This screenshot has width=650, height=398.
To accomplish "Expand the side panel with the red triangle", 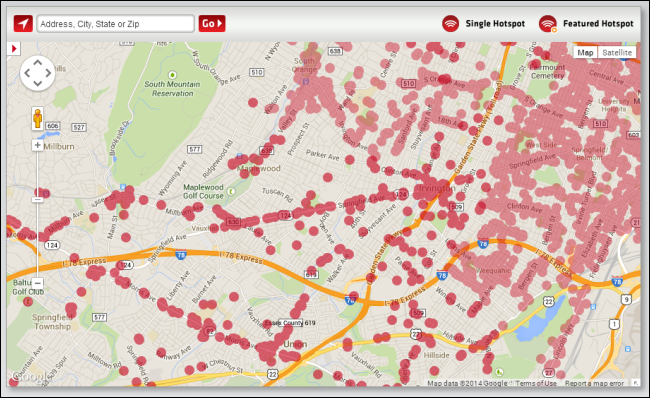I will [x=14, y=49].
